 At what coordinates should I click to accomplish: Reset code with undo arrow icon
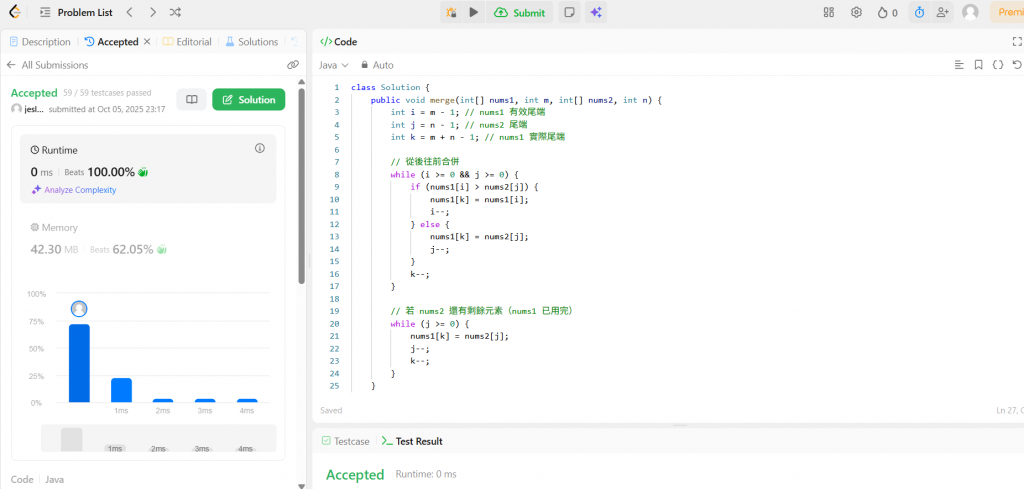point(1017,65)
